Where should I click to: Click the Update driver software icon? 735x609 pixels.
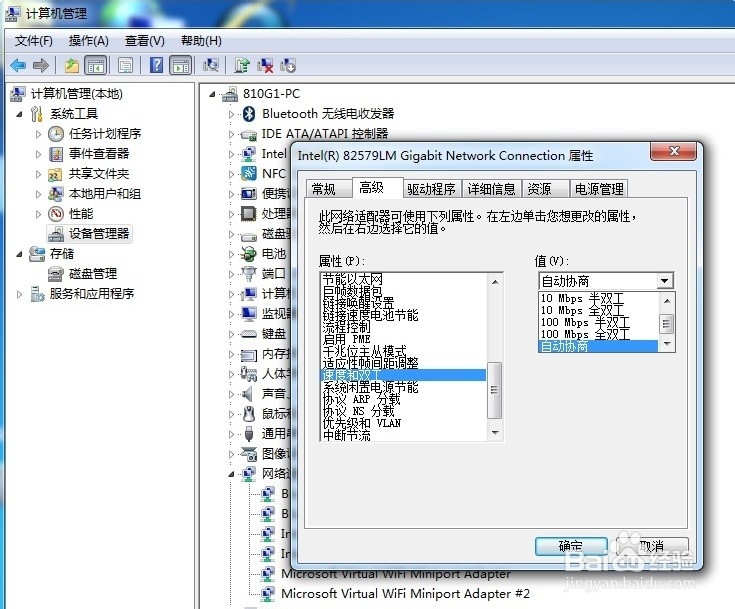pyautogui.click(x=242, y=65)
